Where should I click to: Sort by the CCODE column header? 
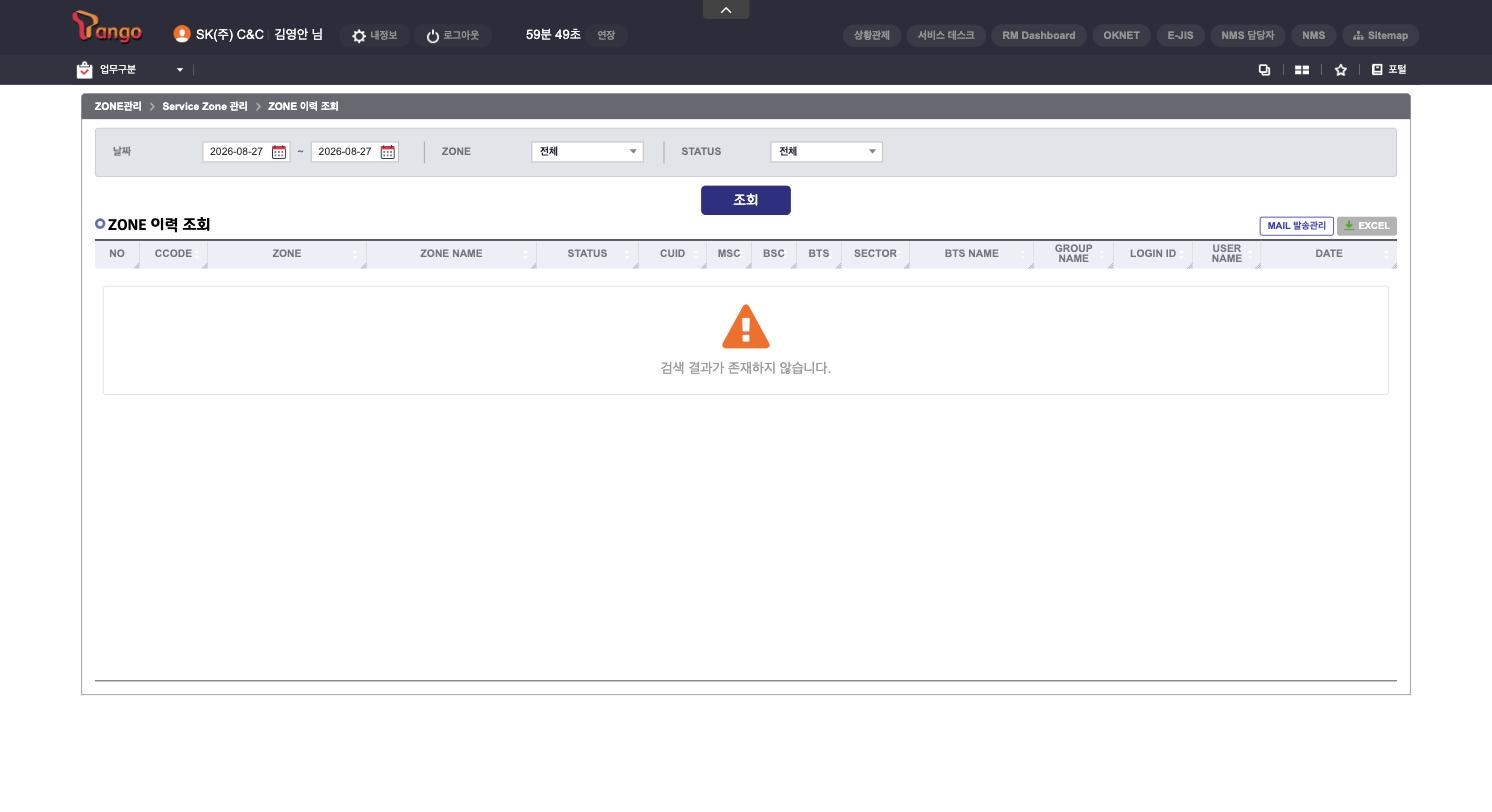173,254
